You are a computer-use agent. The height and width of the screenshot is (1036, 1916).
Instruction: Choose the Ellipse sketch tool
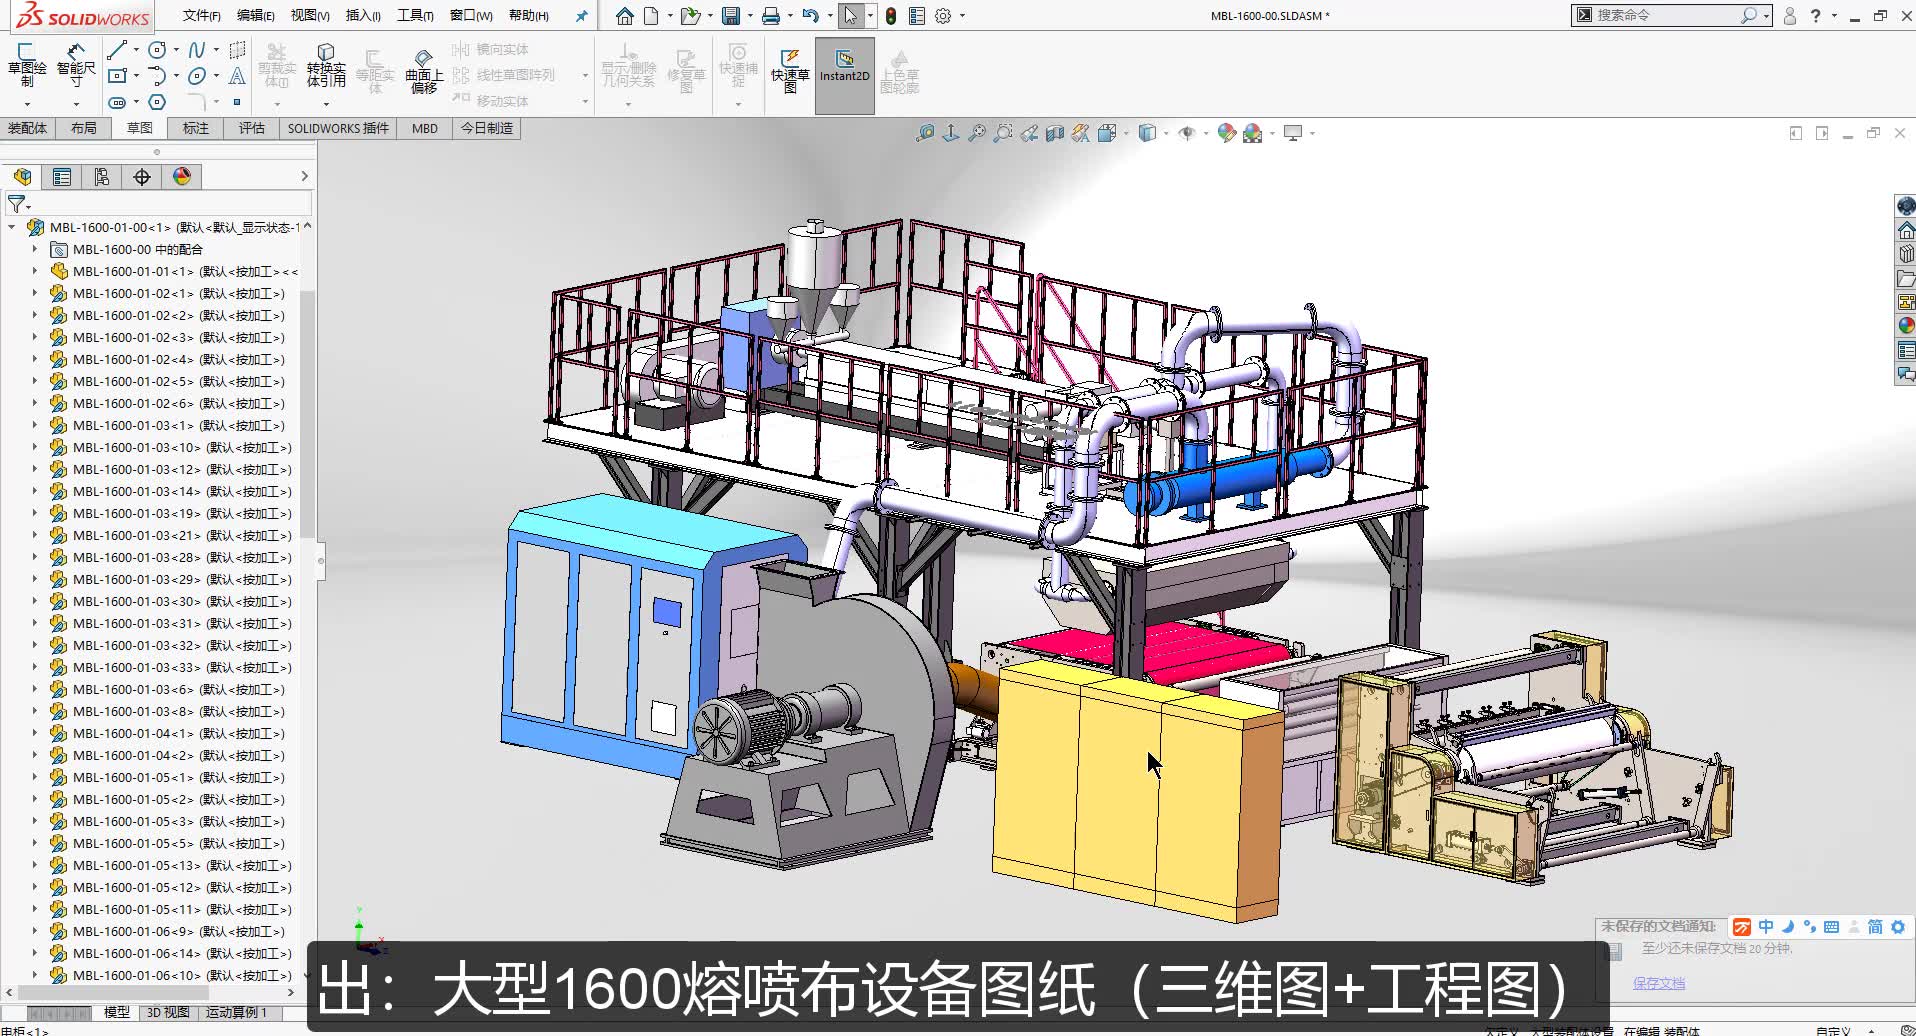coord(197,76)
